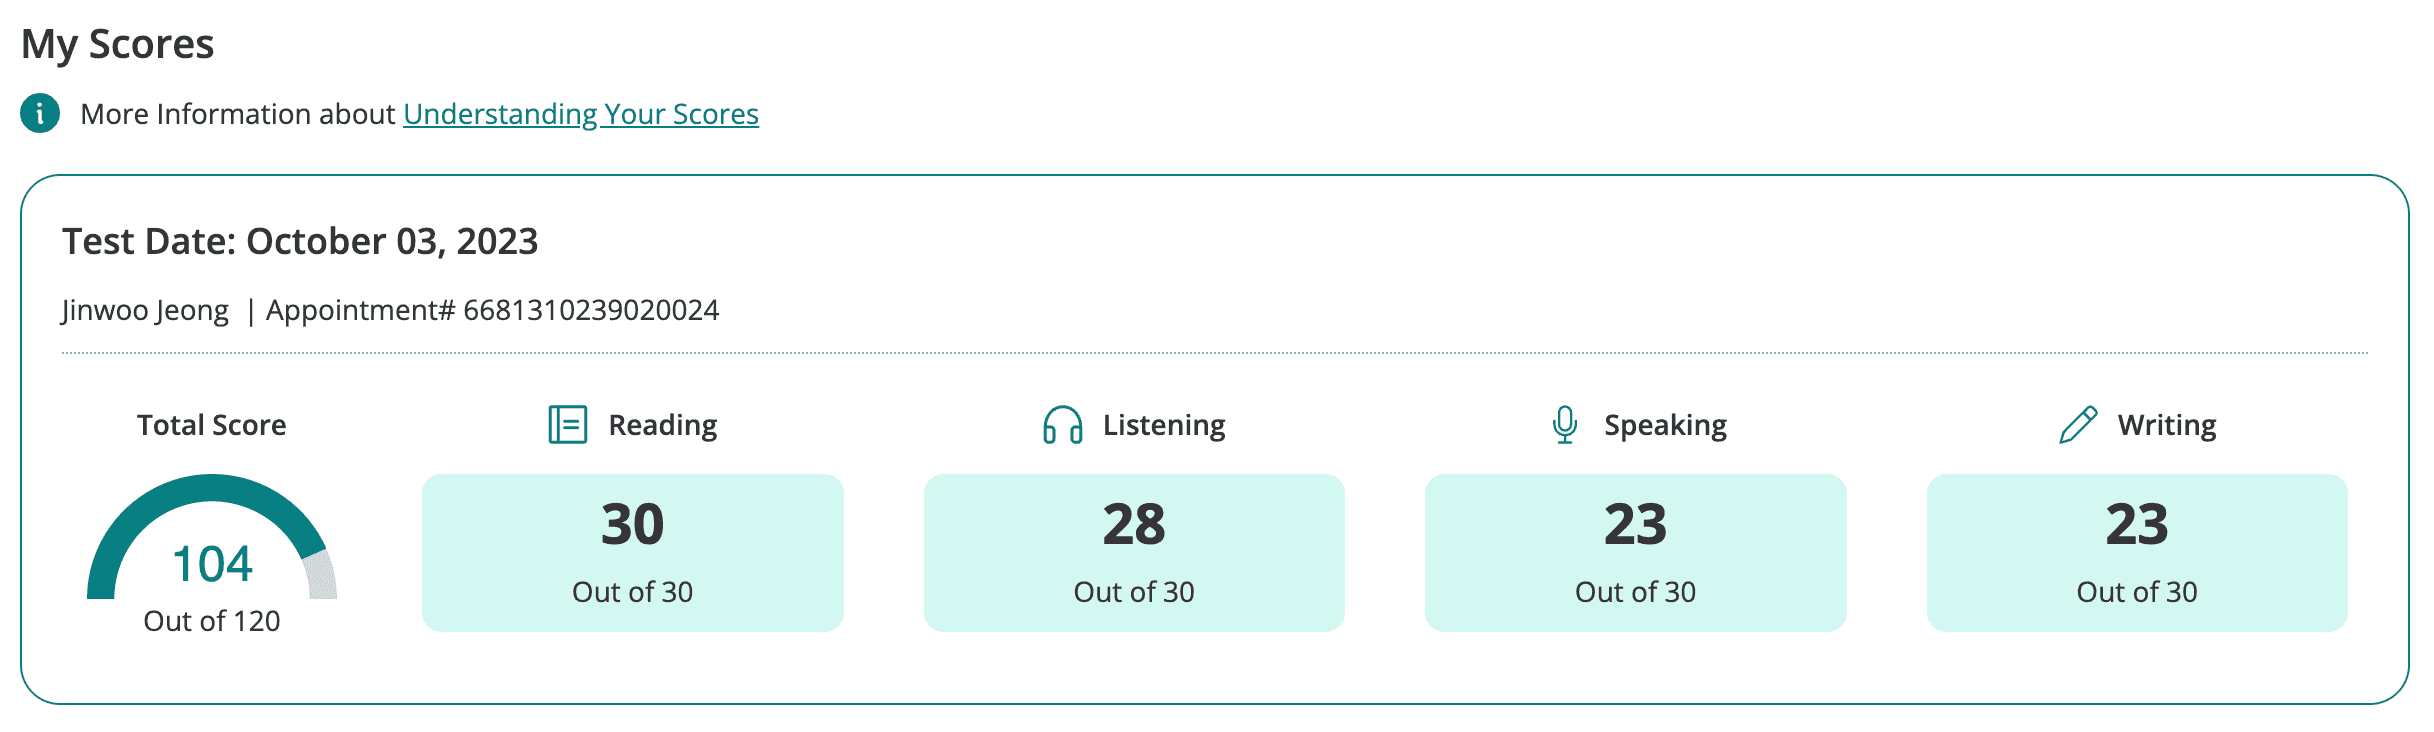Screen dimensions: 2434x732
Task: Click the Writing pencil icon
Action: [x=2078, y=425]
